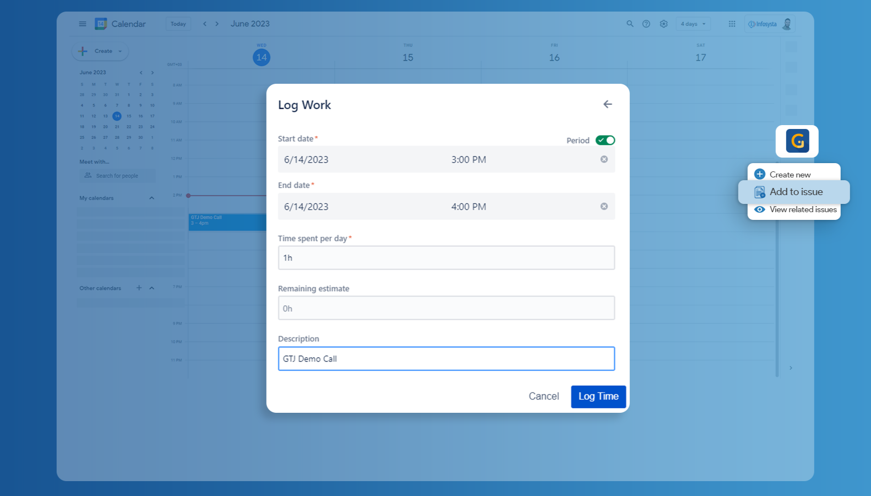Open the Calendar main menu hamburger
The height and width of the screenshot is (496, 871).
(82, 24)
